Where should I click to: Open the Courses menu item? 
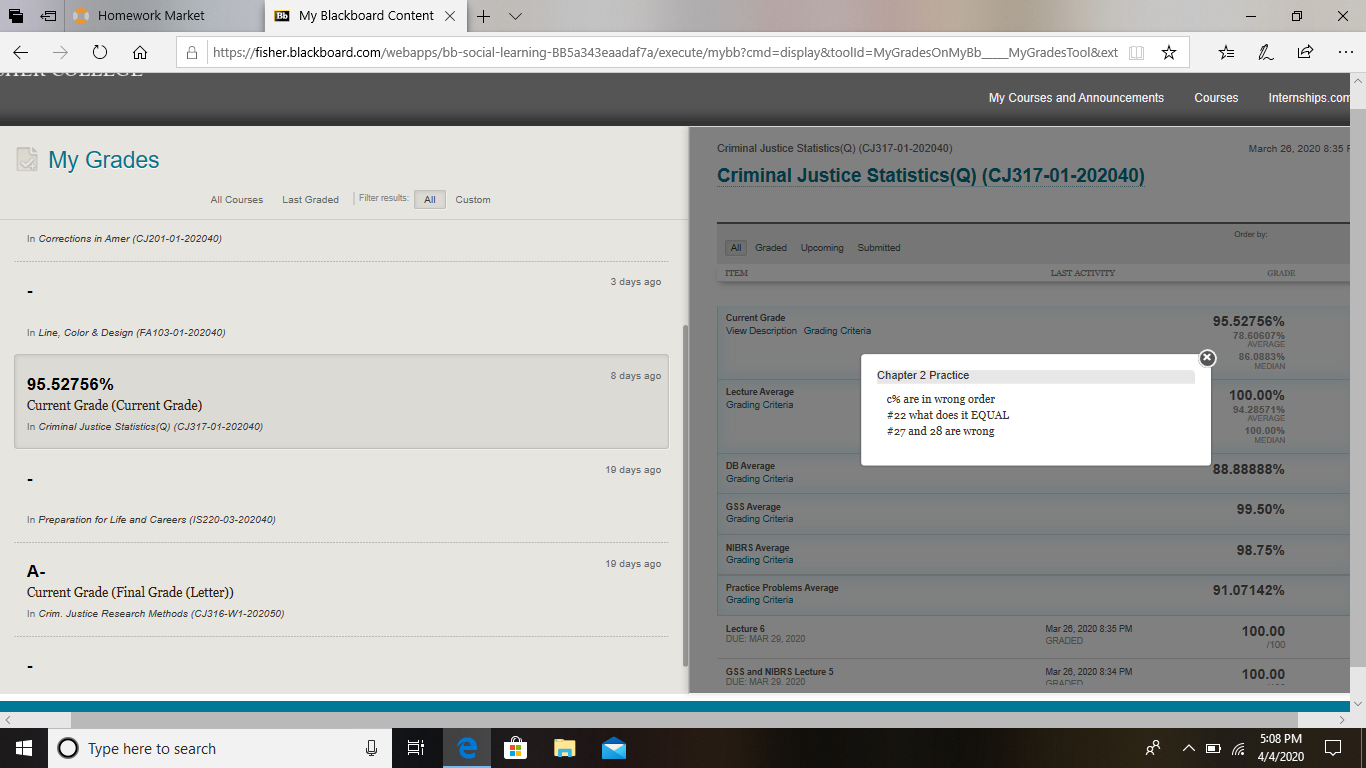pyautogui.click(x=1216, y=98)
